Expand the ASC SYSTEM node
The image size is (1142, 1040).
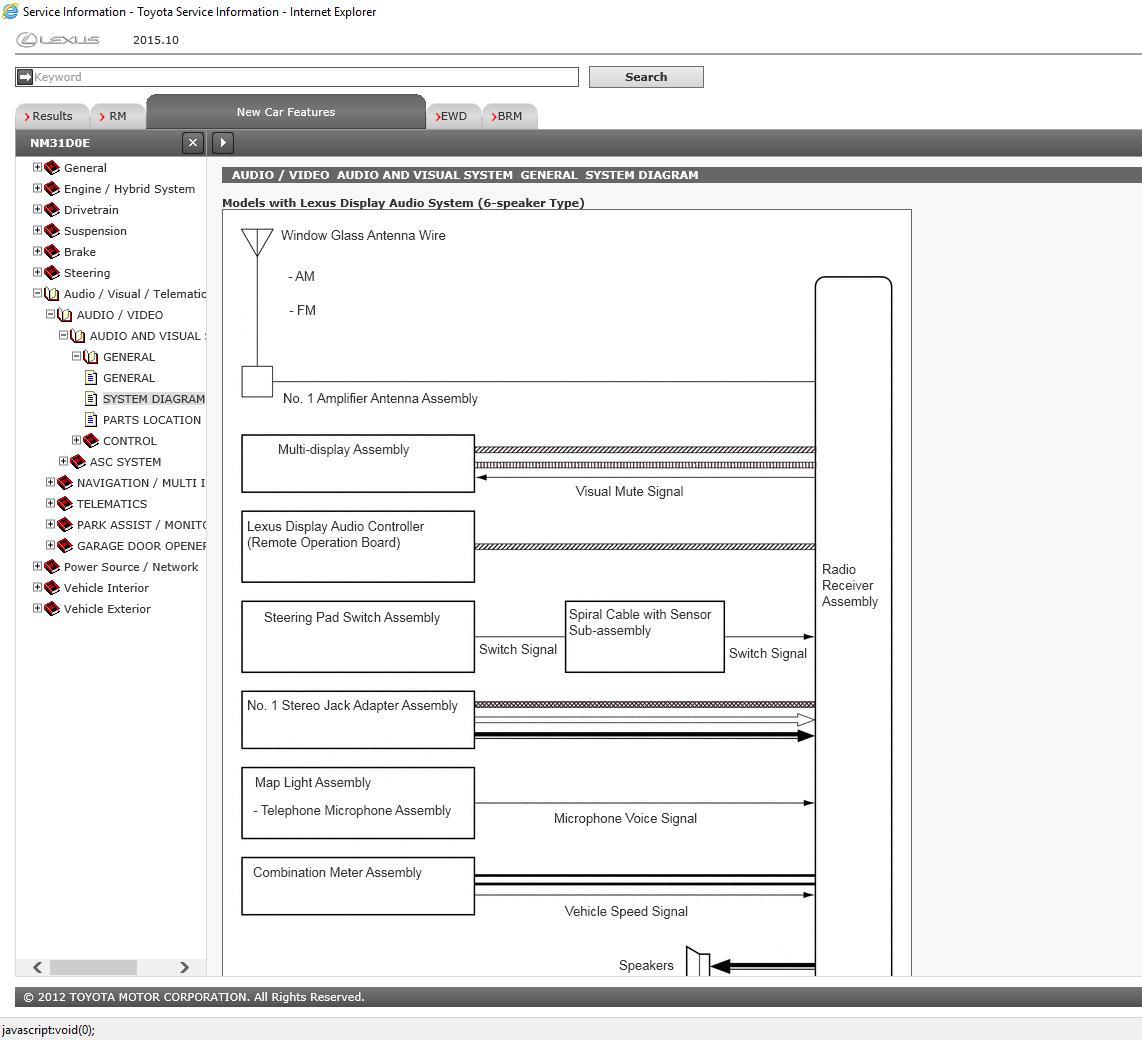click(63, 461)
